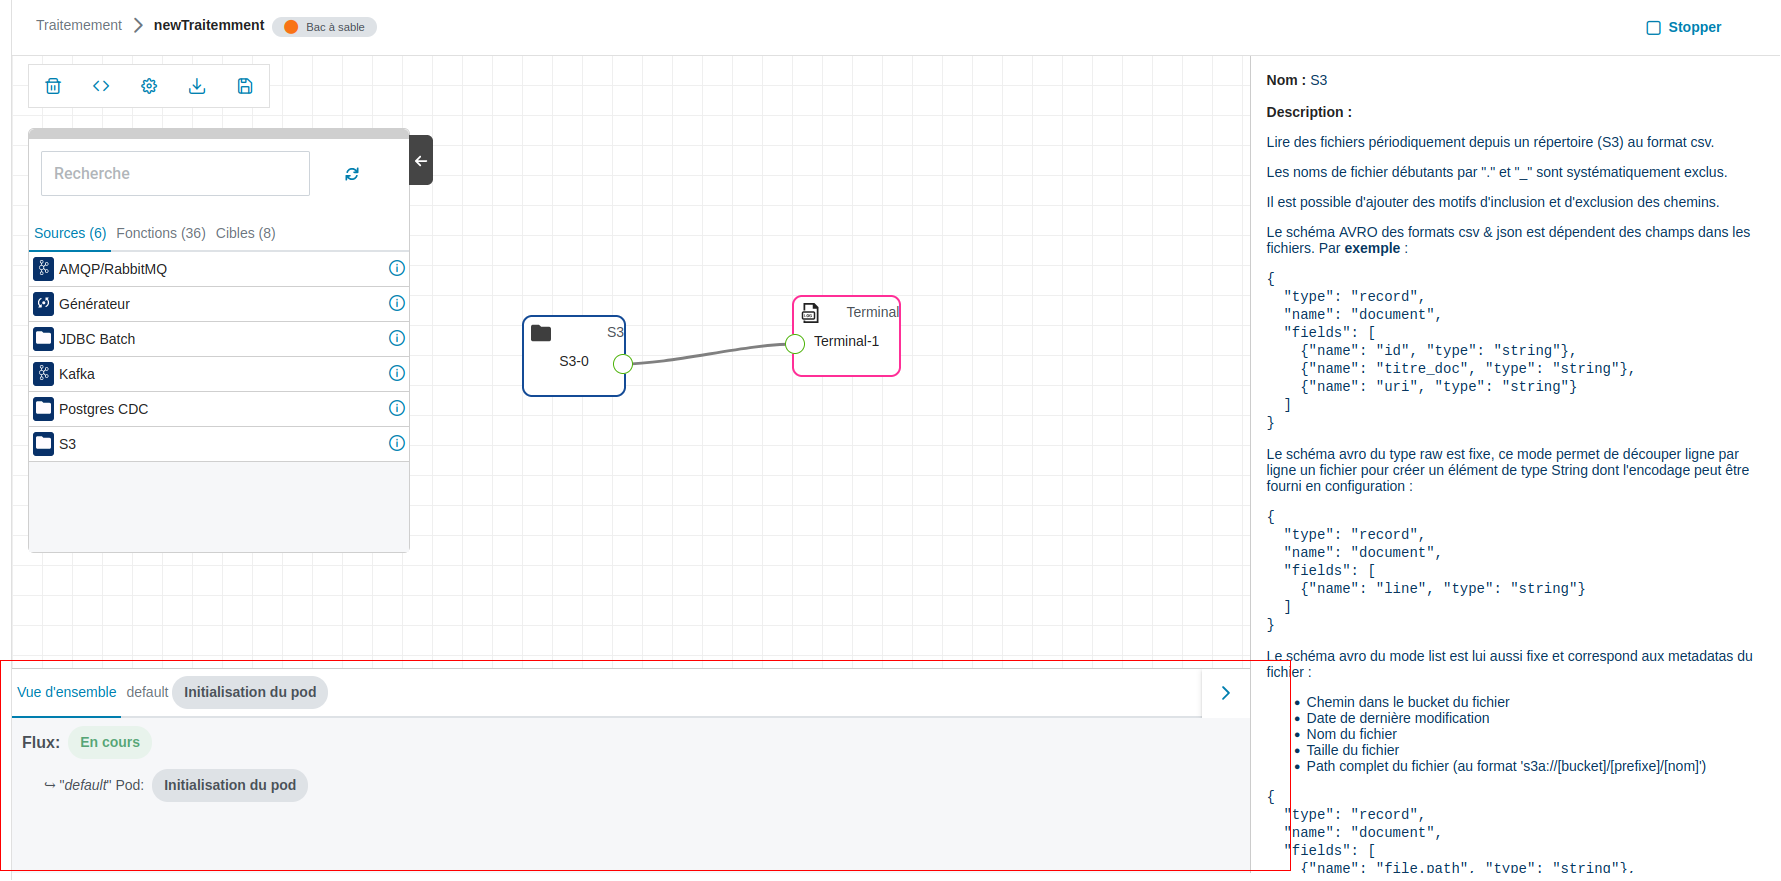Show info for AMQP/RabbitMQ source

pos(397,268)
